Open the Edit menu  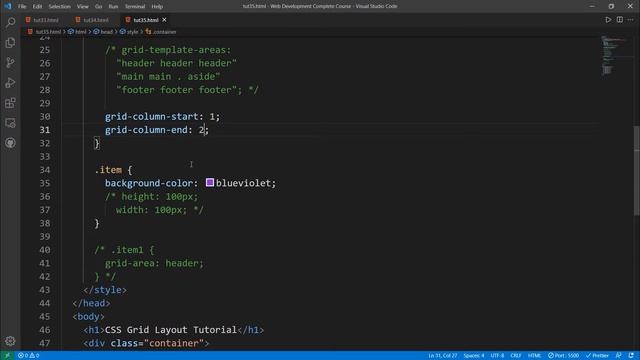point(37,7)
